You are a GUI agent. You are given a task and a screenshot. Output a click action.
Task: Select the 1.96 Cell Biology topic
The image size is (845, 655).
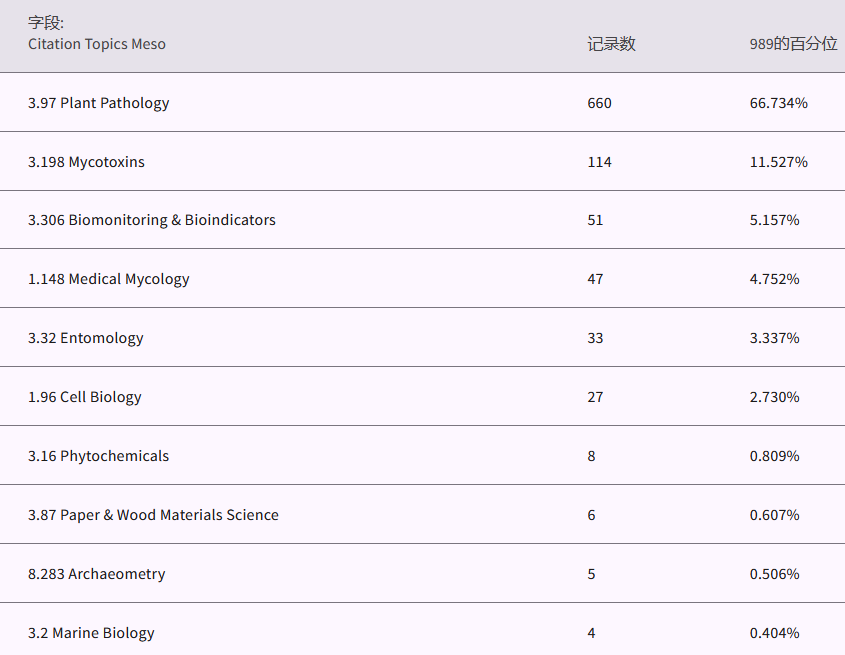pyautogui.click(x=85, y=397)
